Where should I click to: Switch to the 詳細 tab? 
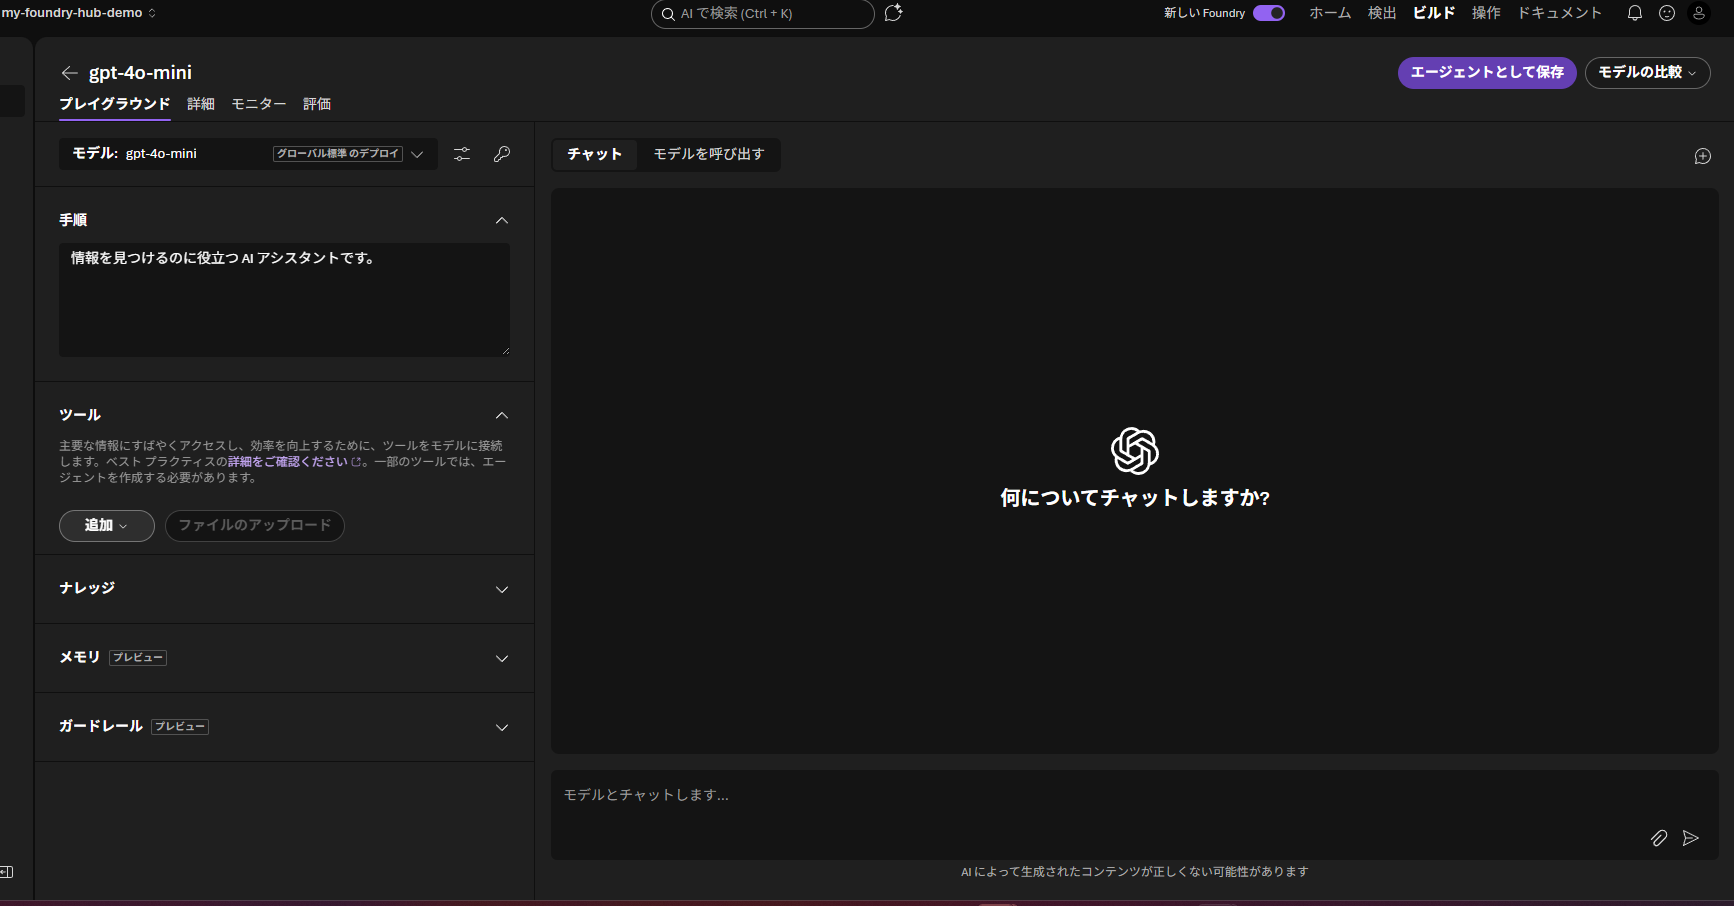point(201,104)
